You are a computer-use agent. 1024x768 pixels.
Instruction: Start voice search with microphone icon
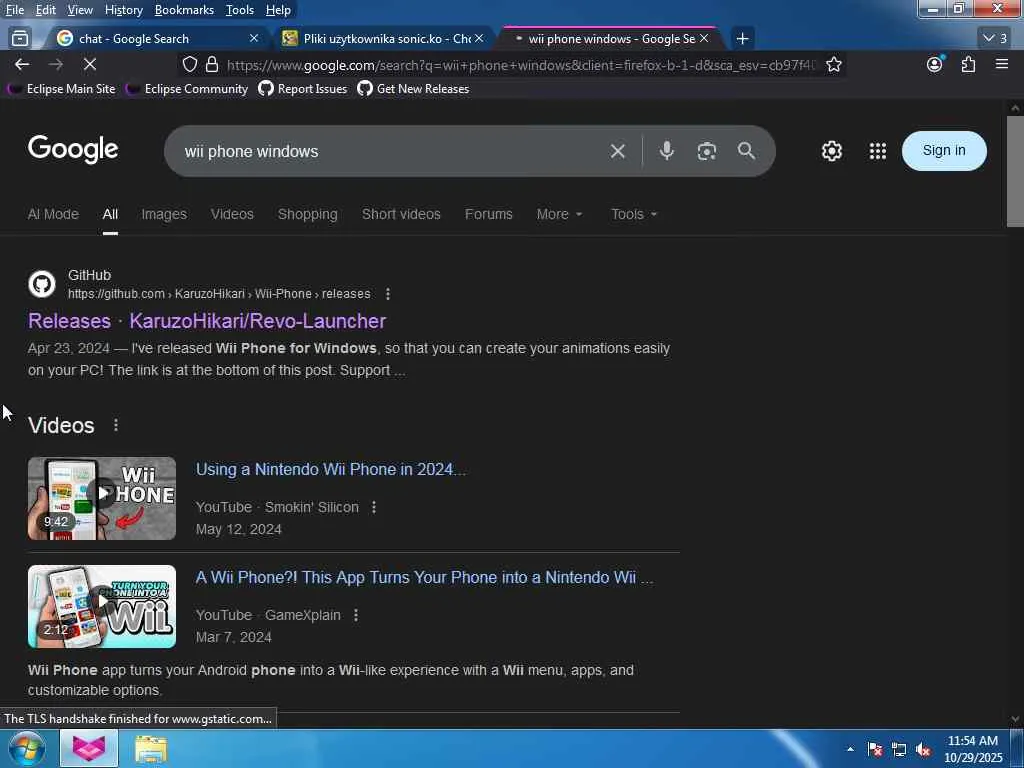click(x=666, y=151)
